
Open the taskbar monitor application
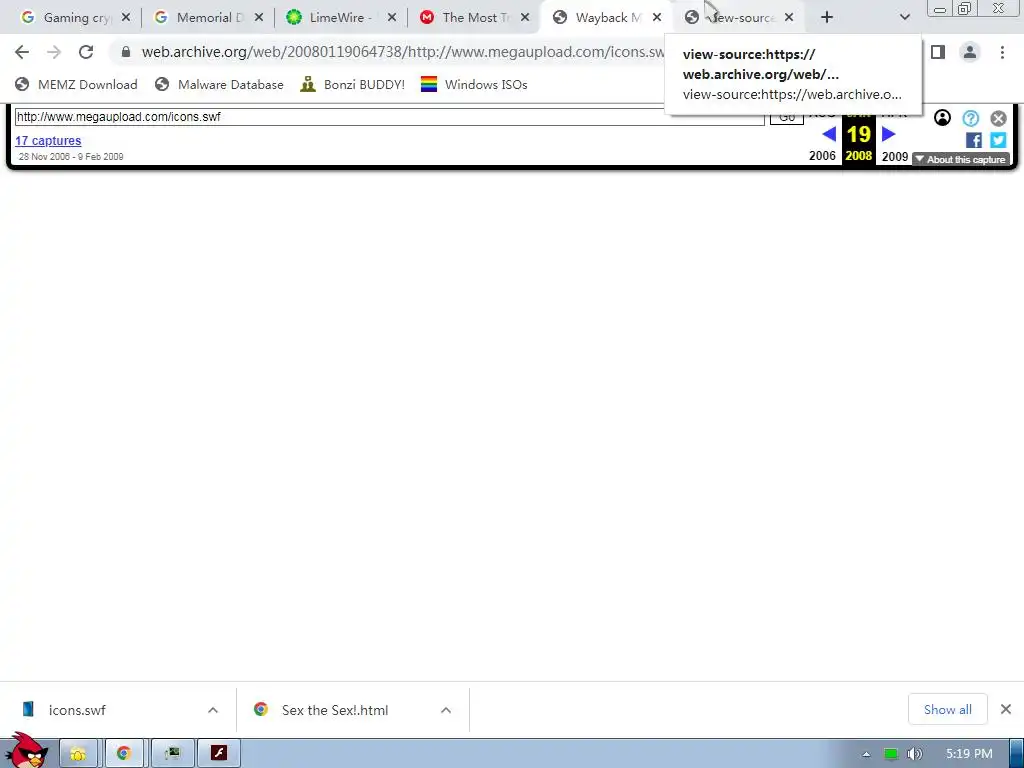172,754
